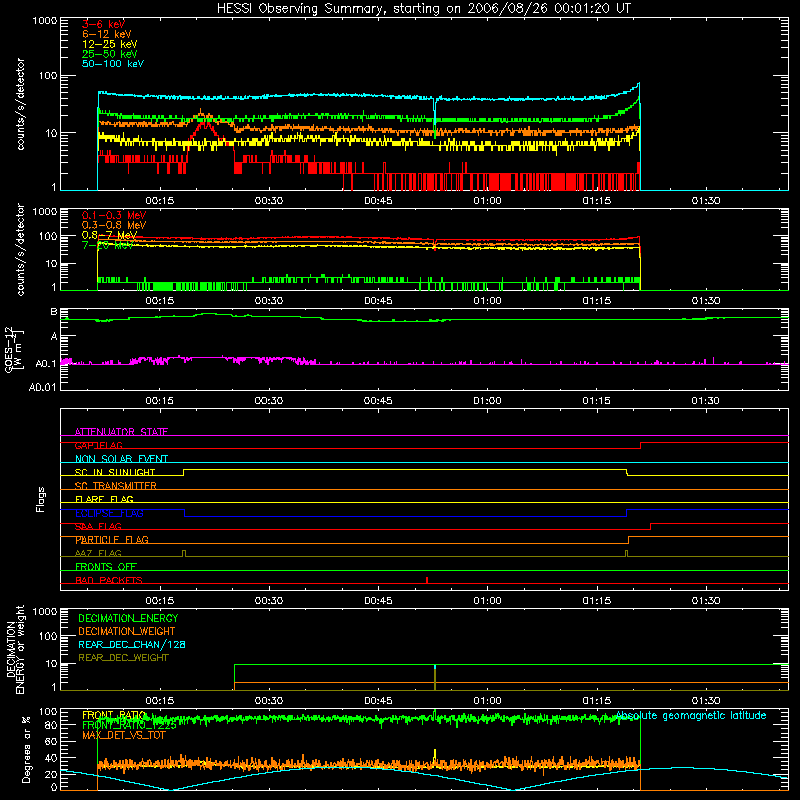800x800 pixels.
Task: Click the red BAD_PACKETS spike marker
Action: click(x=427, y=580)
